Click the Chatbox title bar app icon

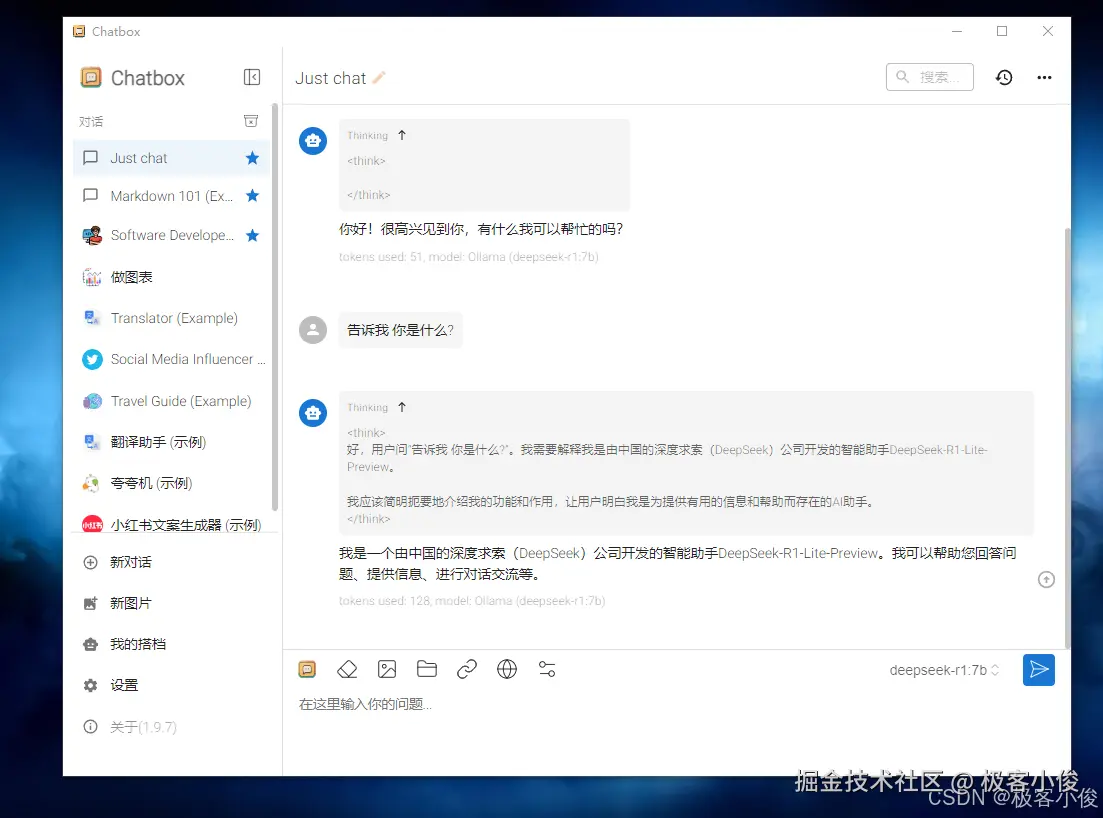79,31
